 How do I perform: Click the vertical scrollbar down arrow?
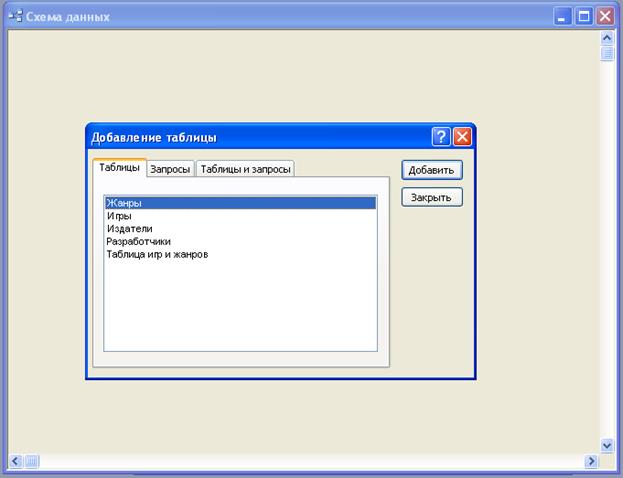click(x=606, y=444)
